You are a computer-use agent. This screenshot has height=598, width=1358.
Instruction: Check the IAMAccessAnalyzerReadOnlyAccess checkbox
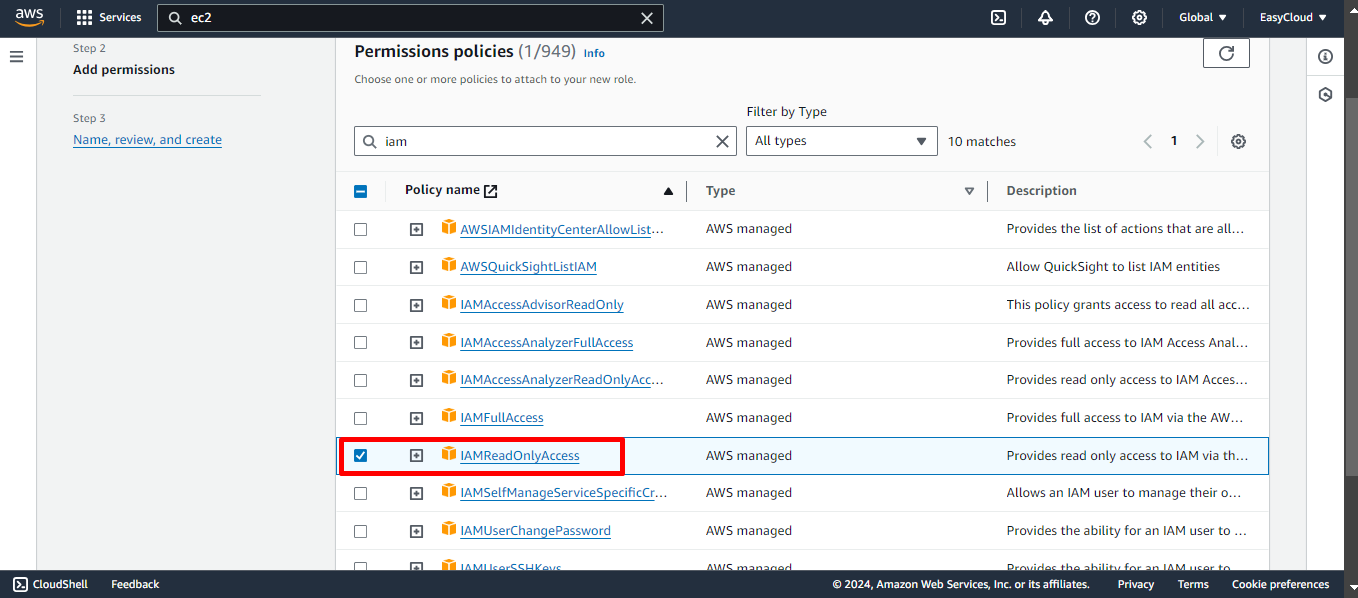361,380
